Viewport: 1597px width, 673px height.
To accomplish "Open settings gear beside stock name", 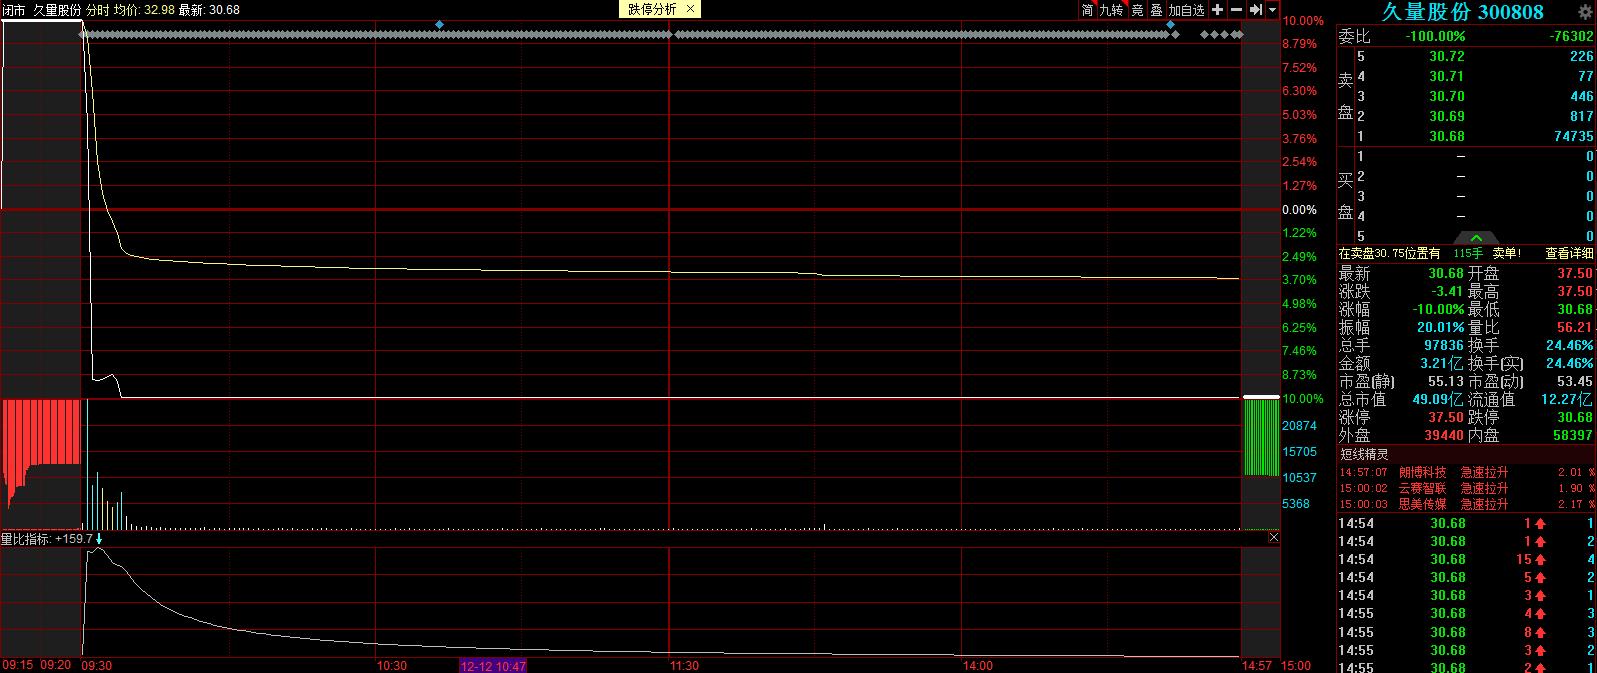I will [1584, 13].
